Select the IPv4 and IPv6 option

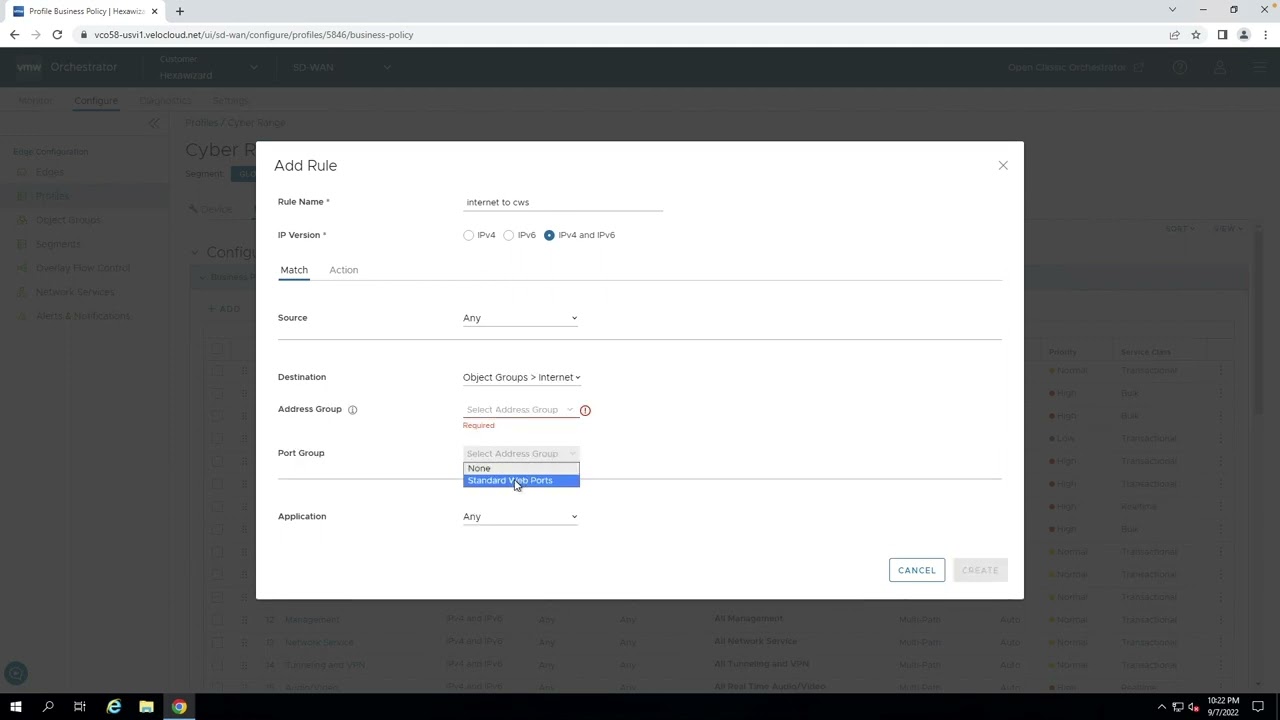tap(549, 235)
